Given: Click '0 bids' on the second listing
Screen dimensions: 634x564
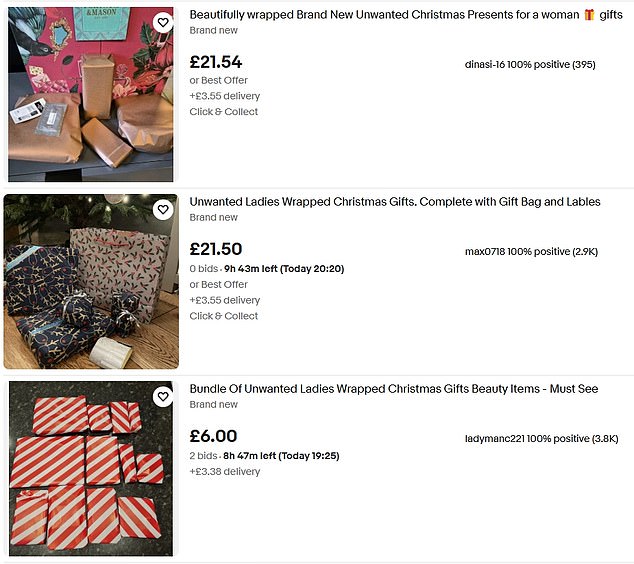Looking at the screenshot, I should click(205, 269).
